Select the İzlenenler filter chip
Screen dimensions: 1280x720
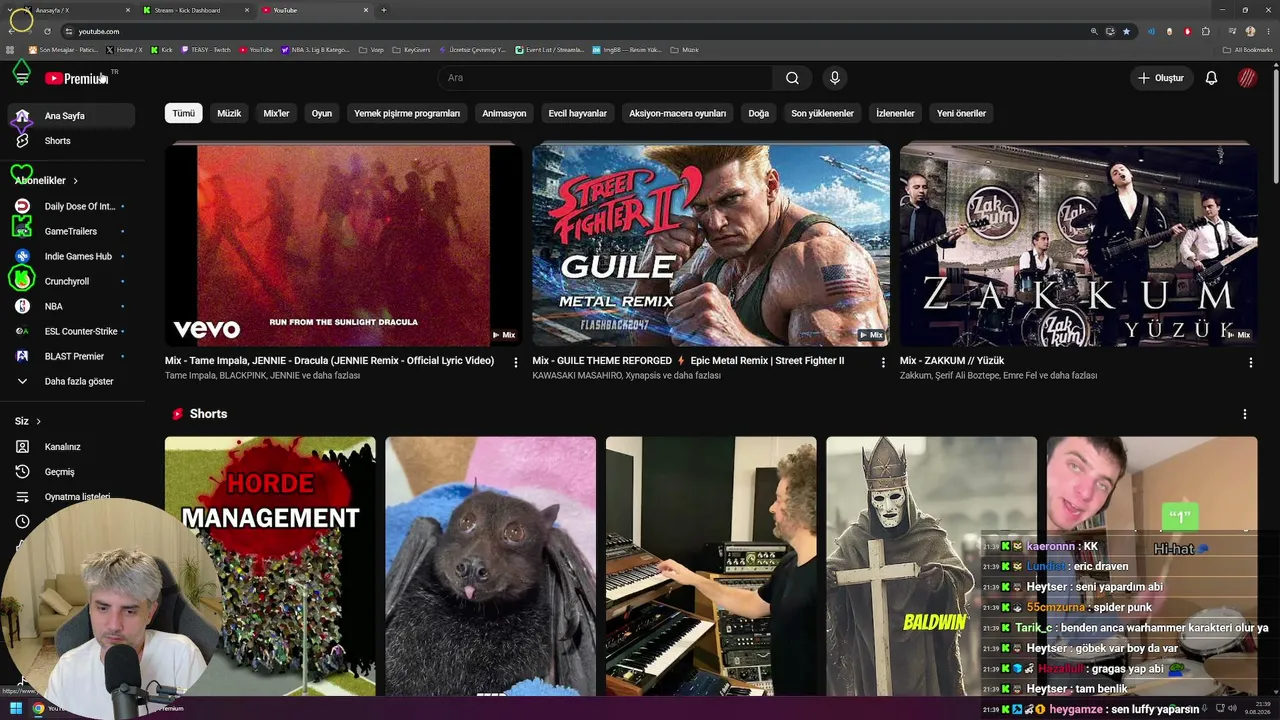895,114
